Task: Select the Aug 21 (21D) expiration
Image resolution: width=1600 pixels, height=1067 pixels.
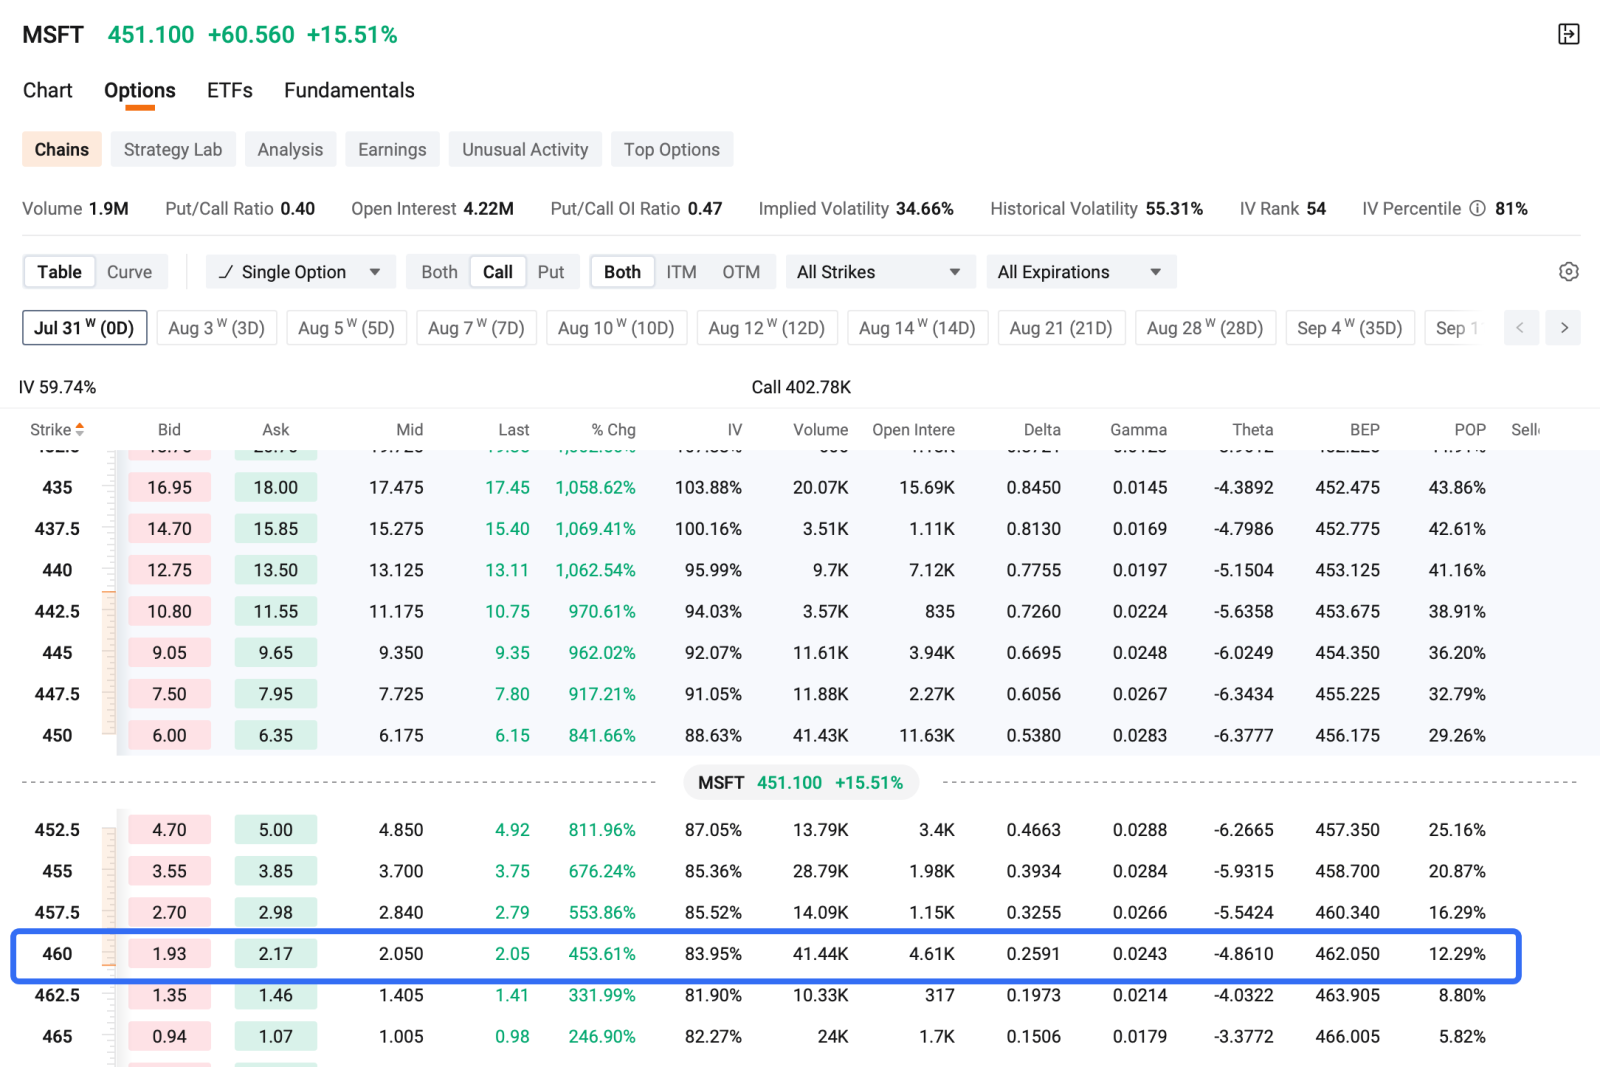Action: pos(1061,328)
